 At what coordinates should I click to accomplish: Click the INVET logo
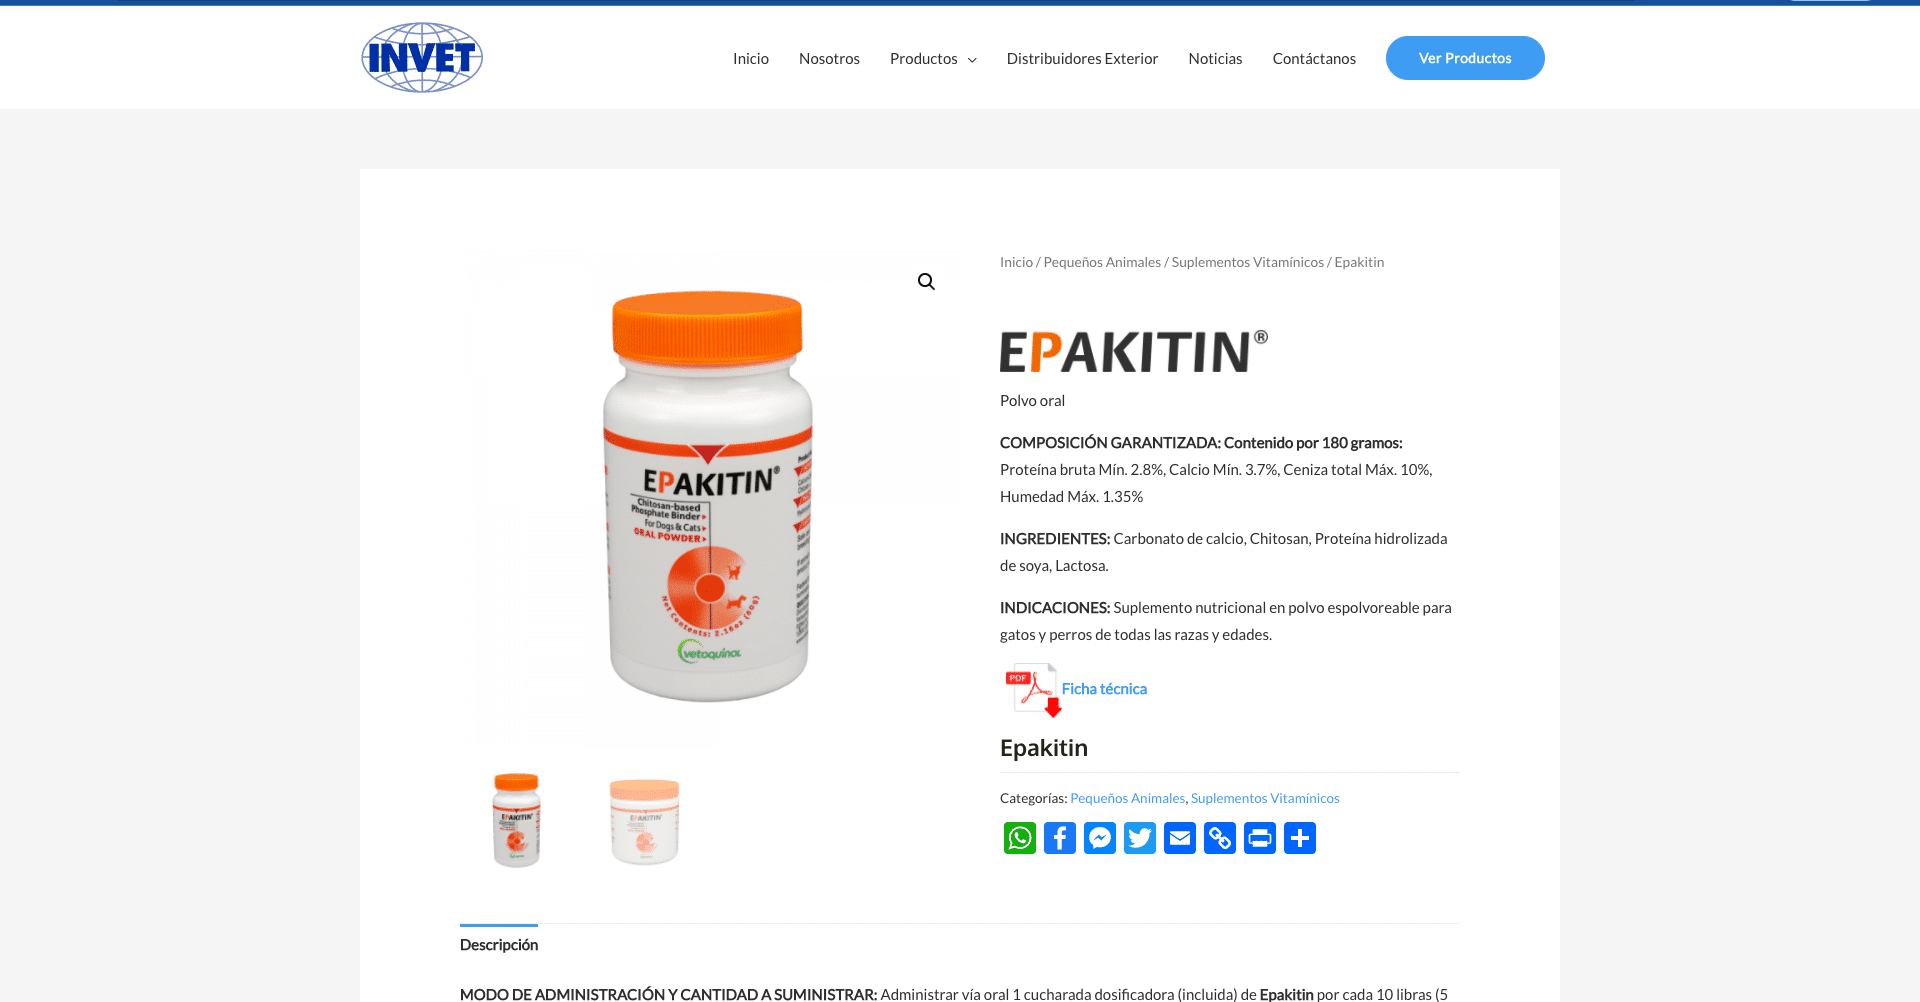422,58
